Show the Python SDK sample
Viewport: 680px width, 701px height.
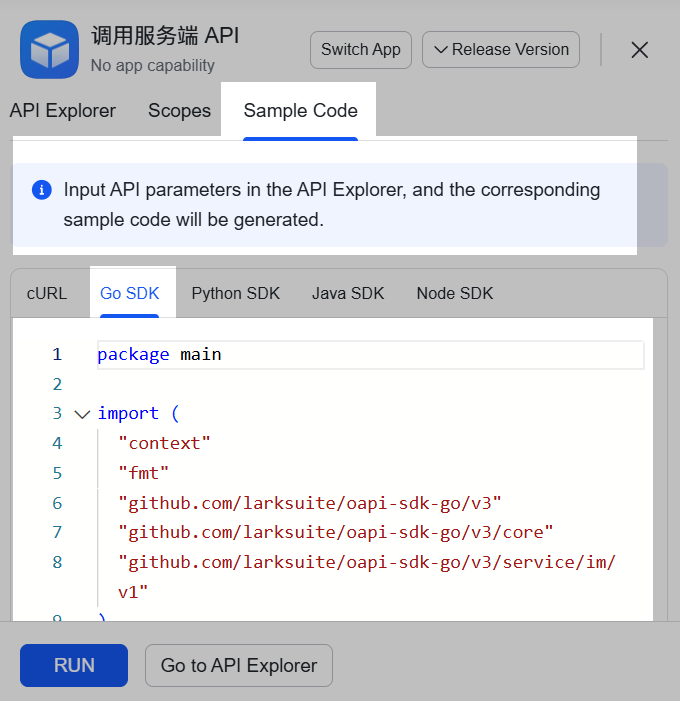tap(236, 294)
